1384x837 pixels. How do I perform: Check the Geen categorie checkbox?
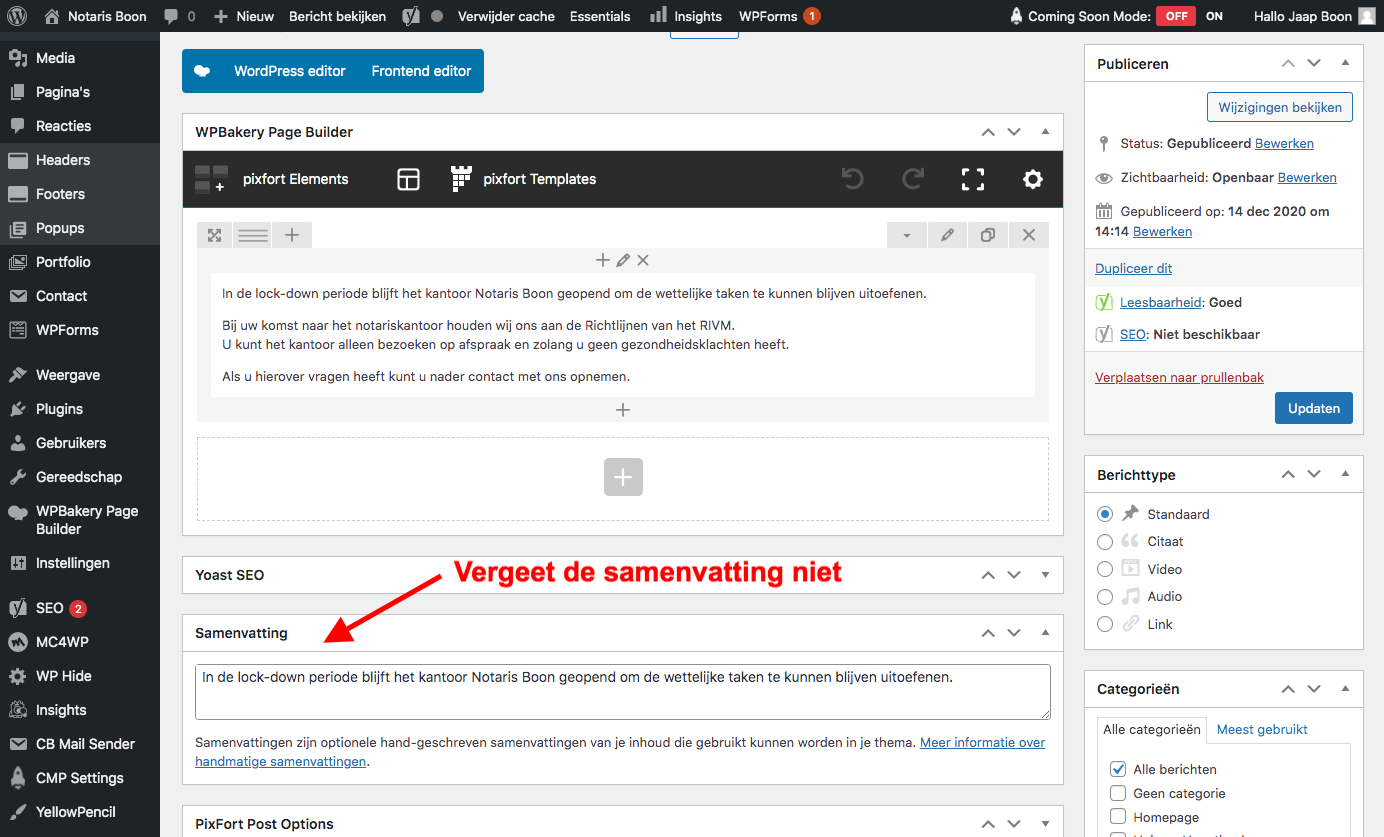[x=1118, y=793]
